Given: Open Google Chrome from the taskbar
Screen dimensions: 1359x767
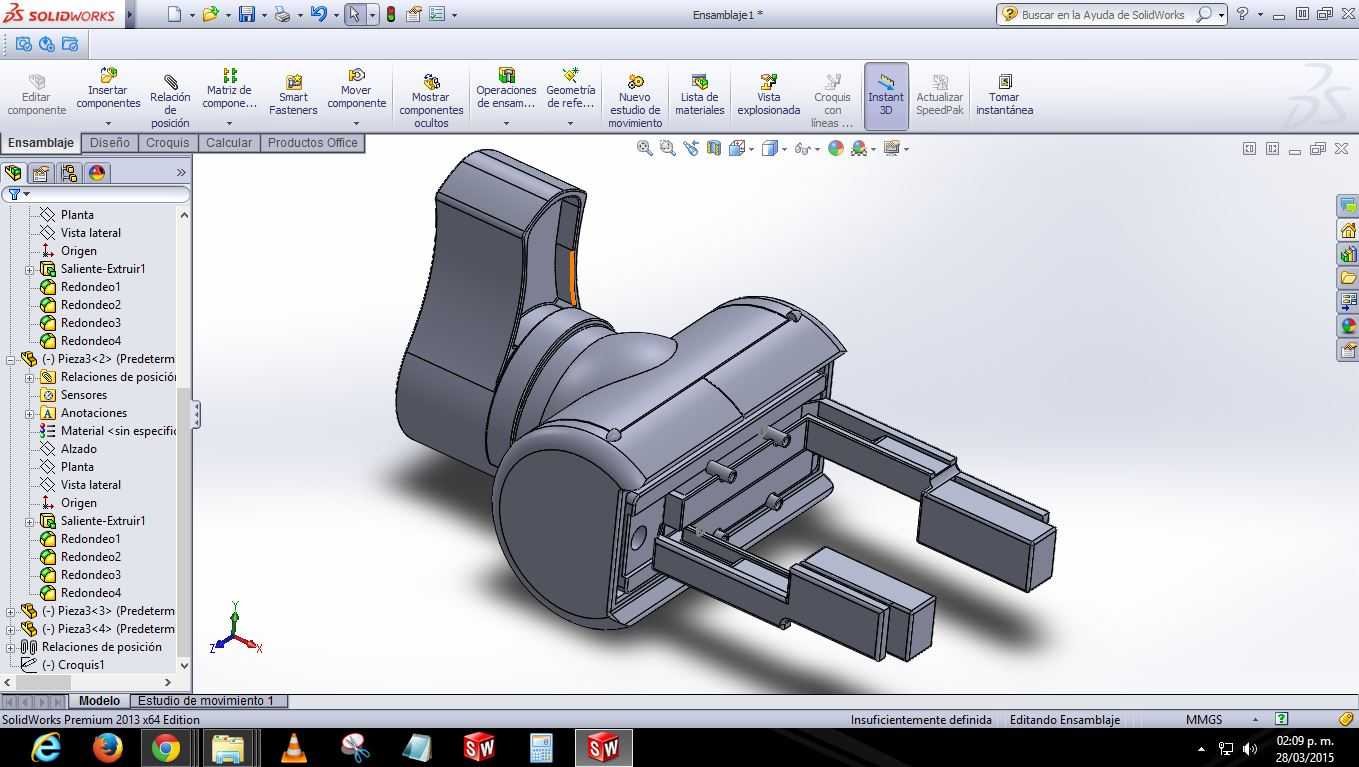Looking at the screenshot, I should tap(165, 747).
